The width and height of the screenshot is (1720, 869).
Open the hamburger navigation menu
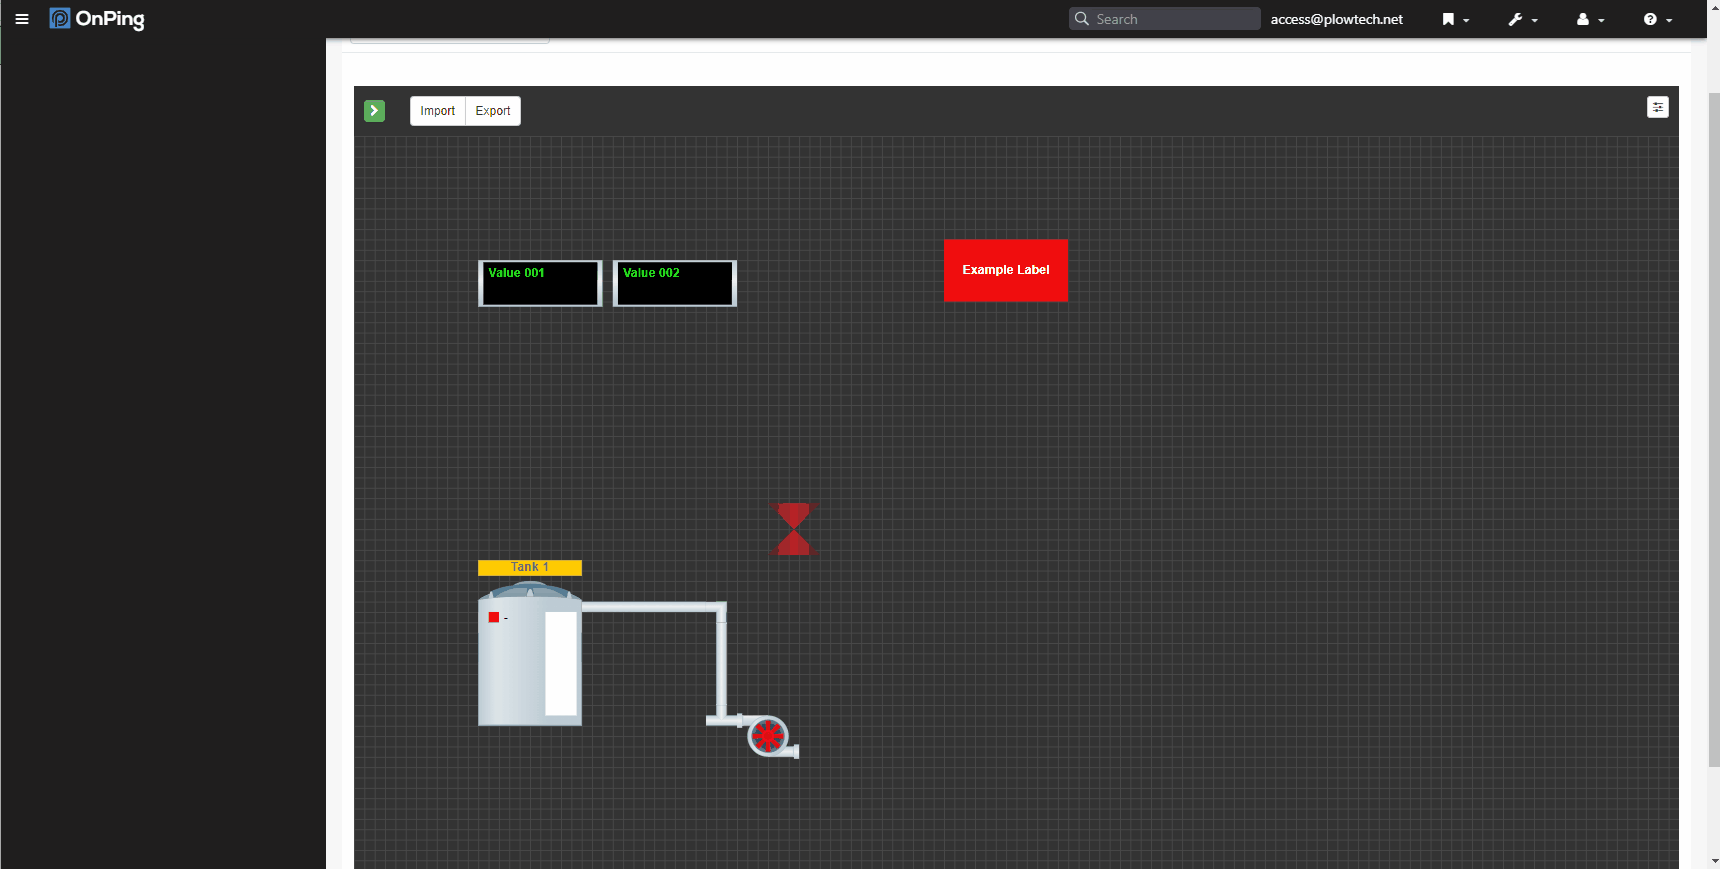coord(22,19)
